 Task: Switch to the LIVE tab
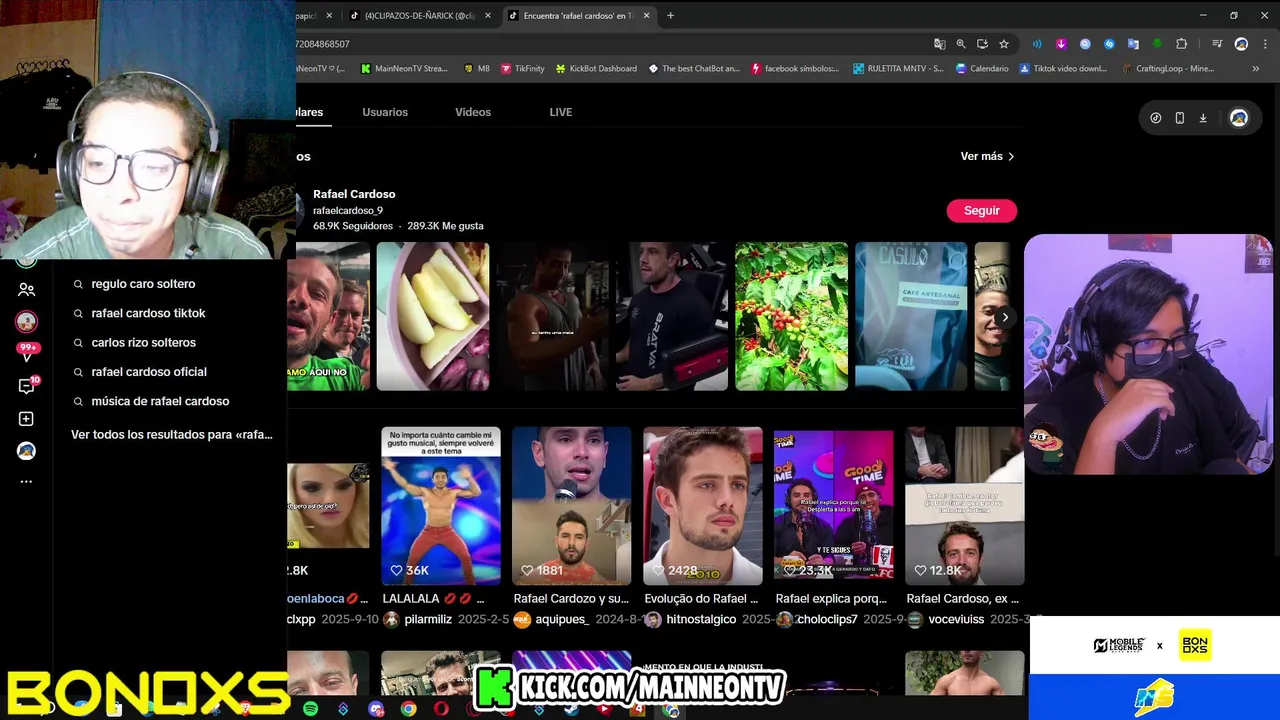[561, 112]
